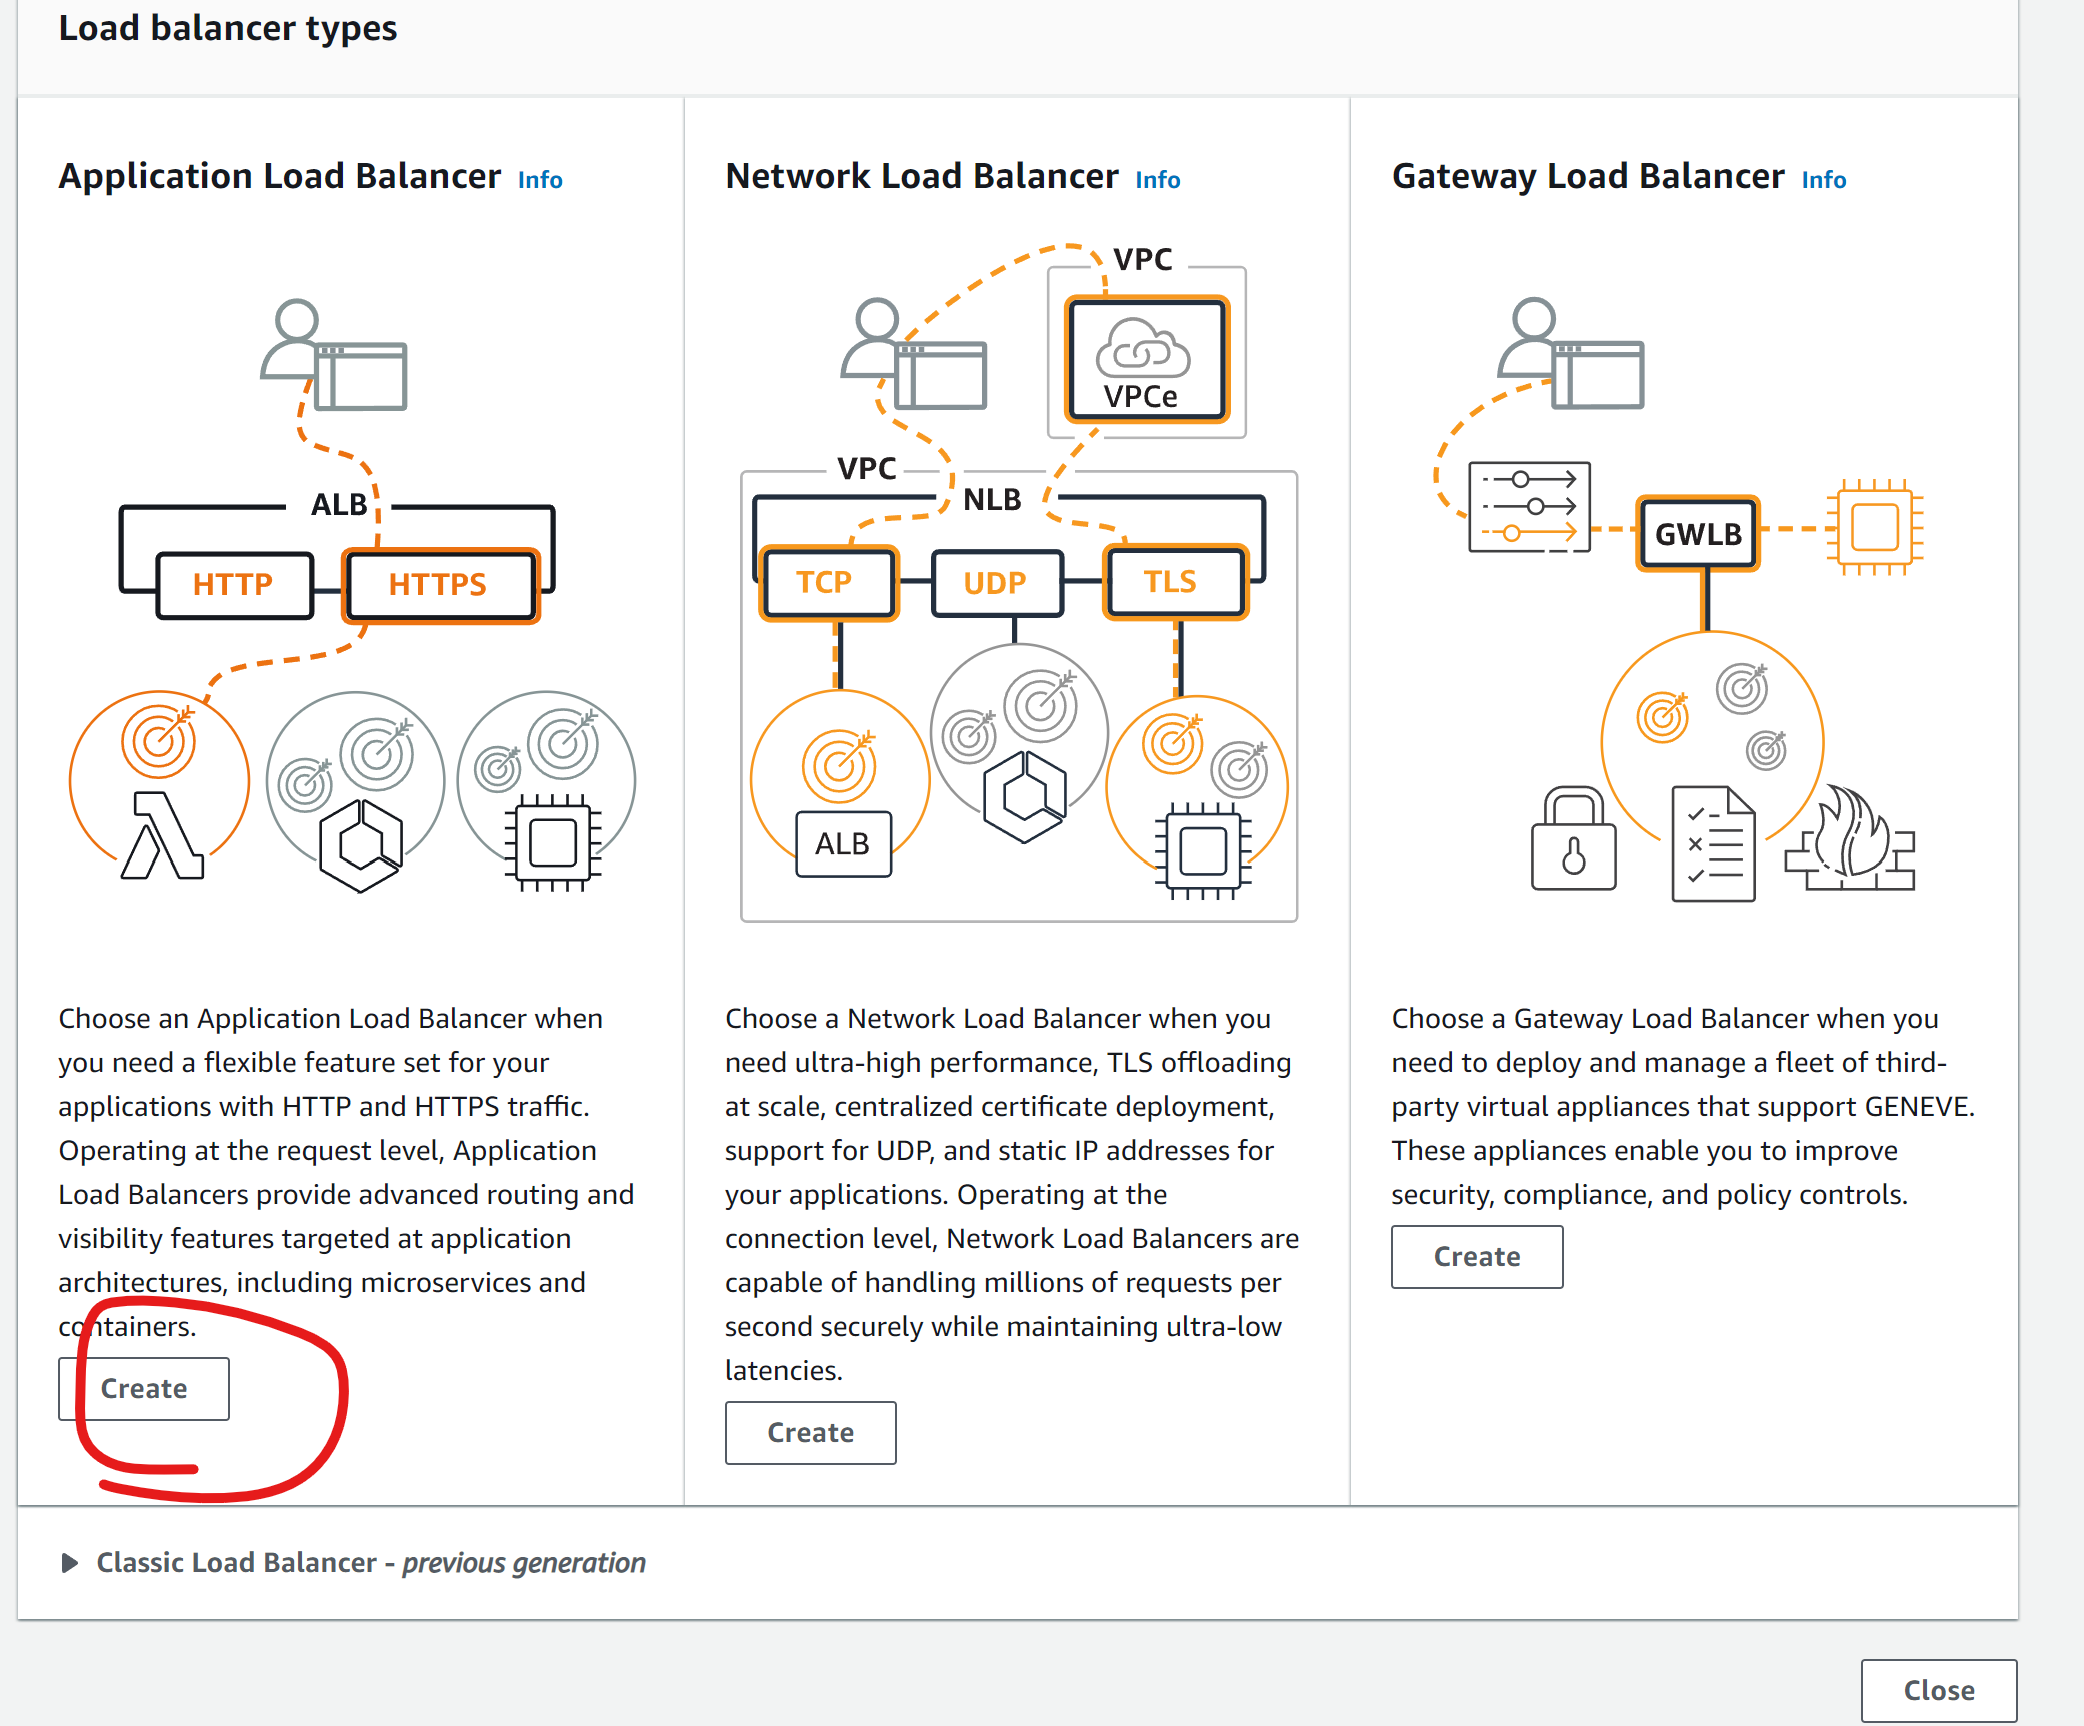Click the UDP box in NLB diagram
This screenshot has height=1726, width=2084.
click(x=995, y=583)
